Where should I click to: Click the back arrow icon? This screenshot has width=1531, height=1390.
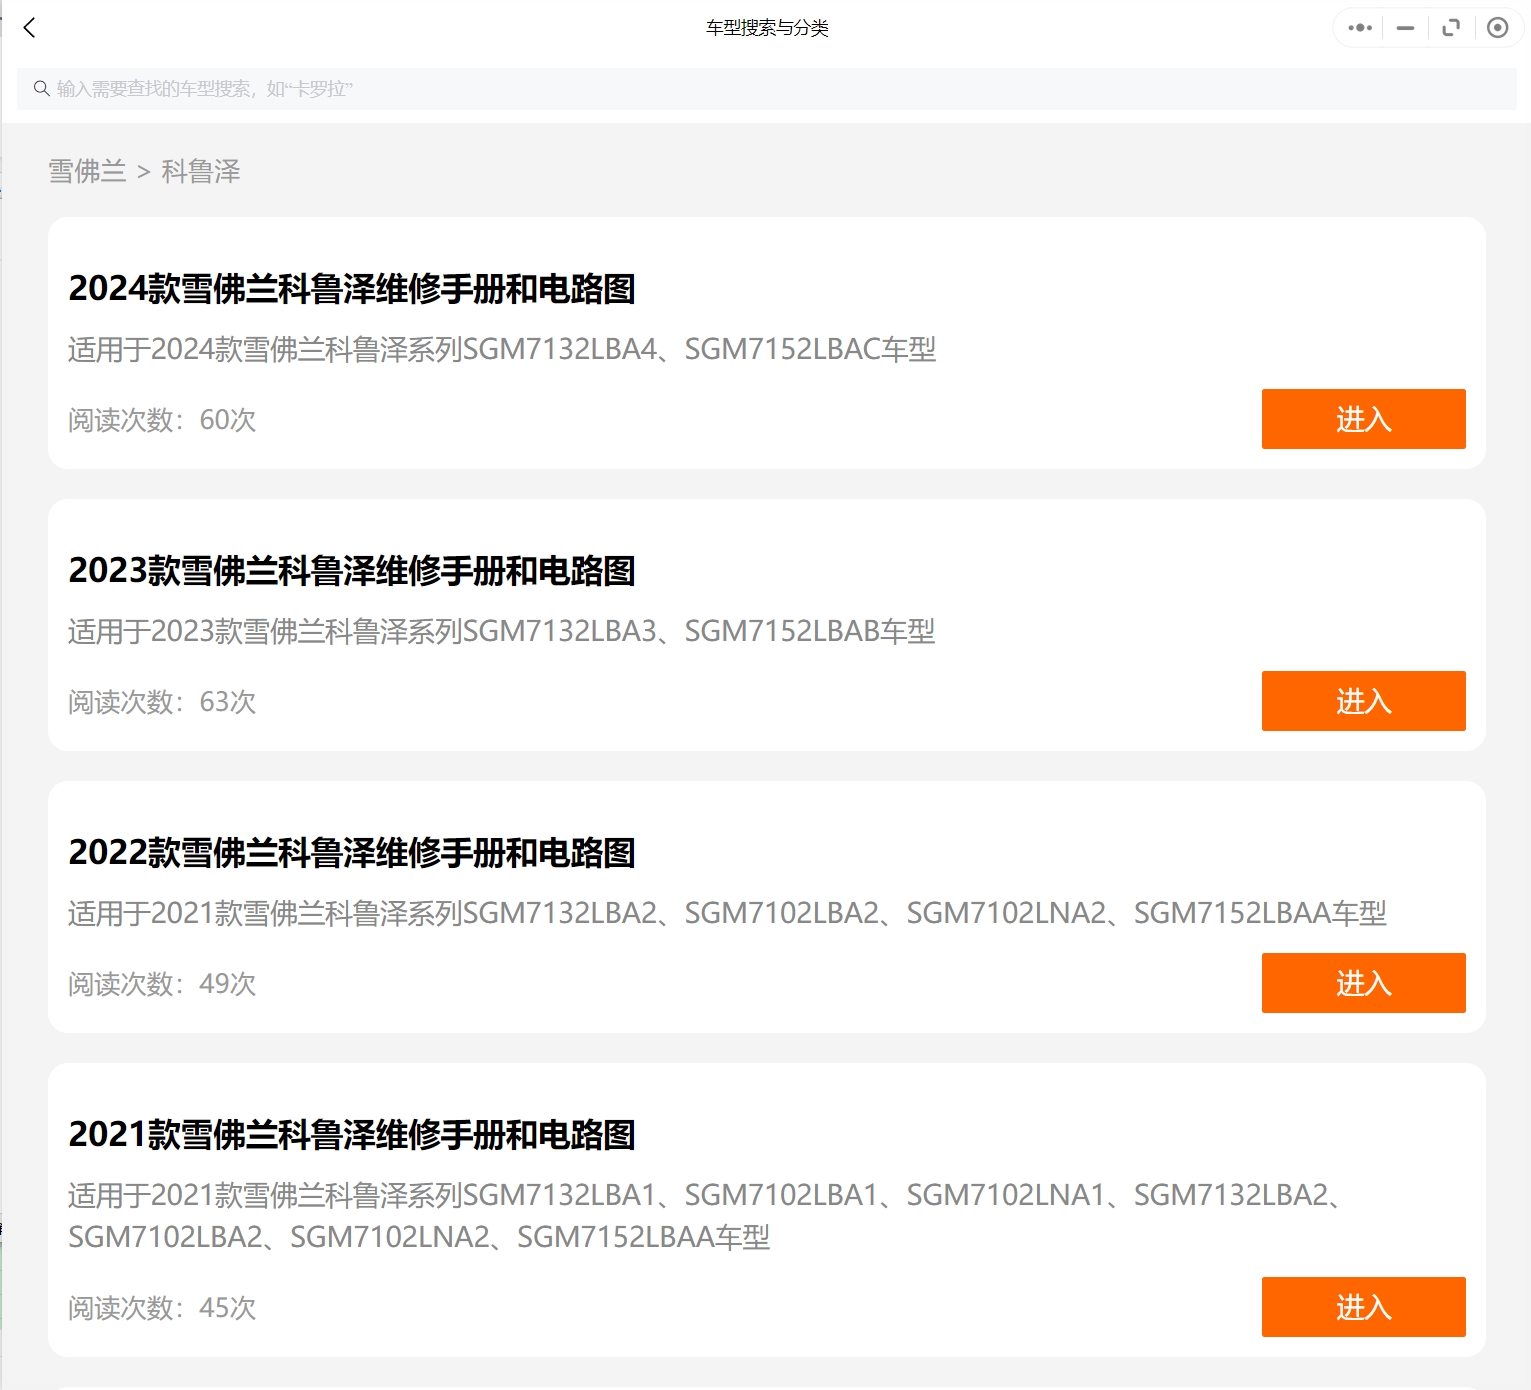30,28
